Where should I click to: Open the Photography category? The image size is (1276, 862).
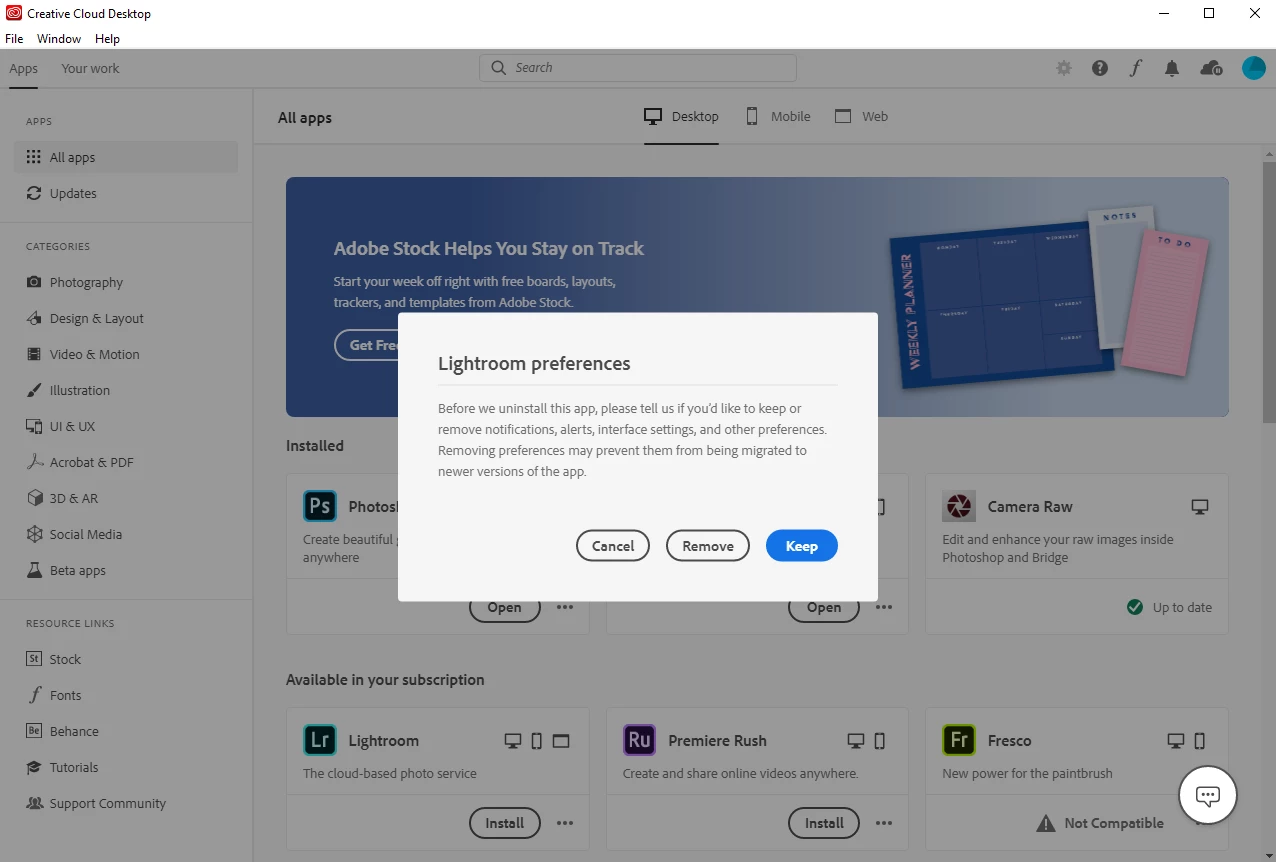tap(126, 282)
